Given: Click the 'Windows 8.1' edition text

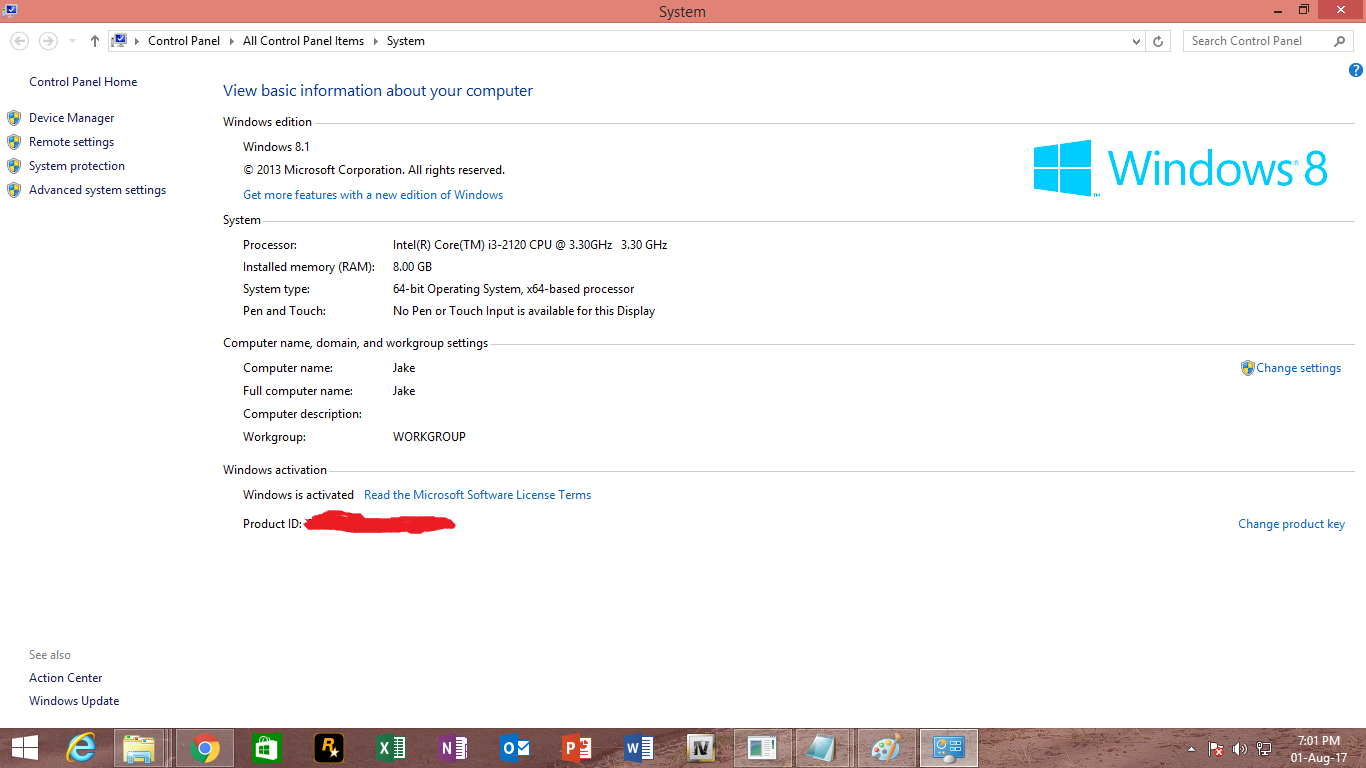Looking at the screenshot, I should point(276,147).
